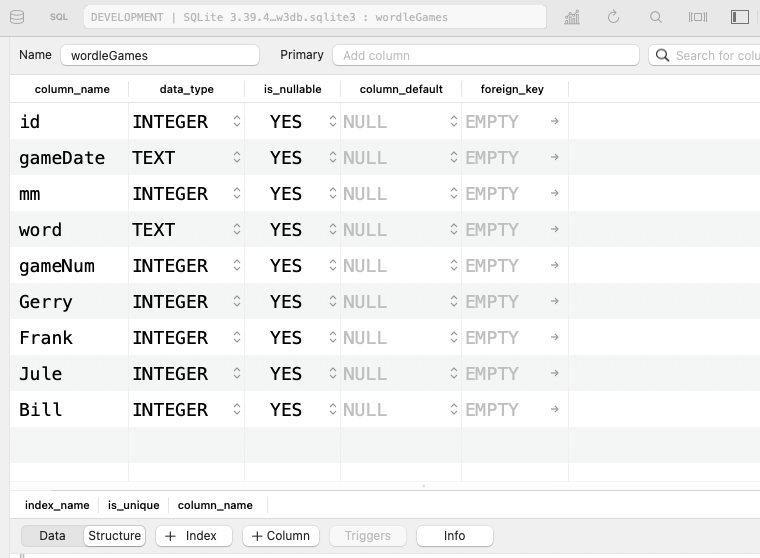The image size is (760, 558).
Task: Change data_type stepper for Bill column
Action: click(237, 409)
